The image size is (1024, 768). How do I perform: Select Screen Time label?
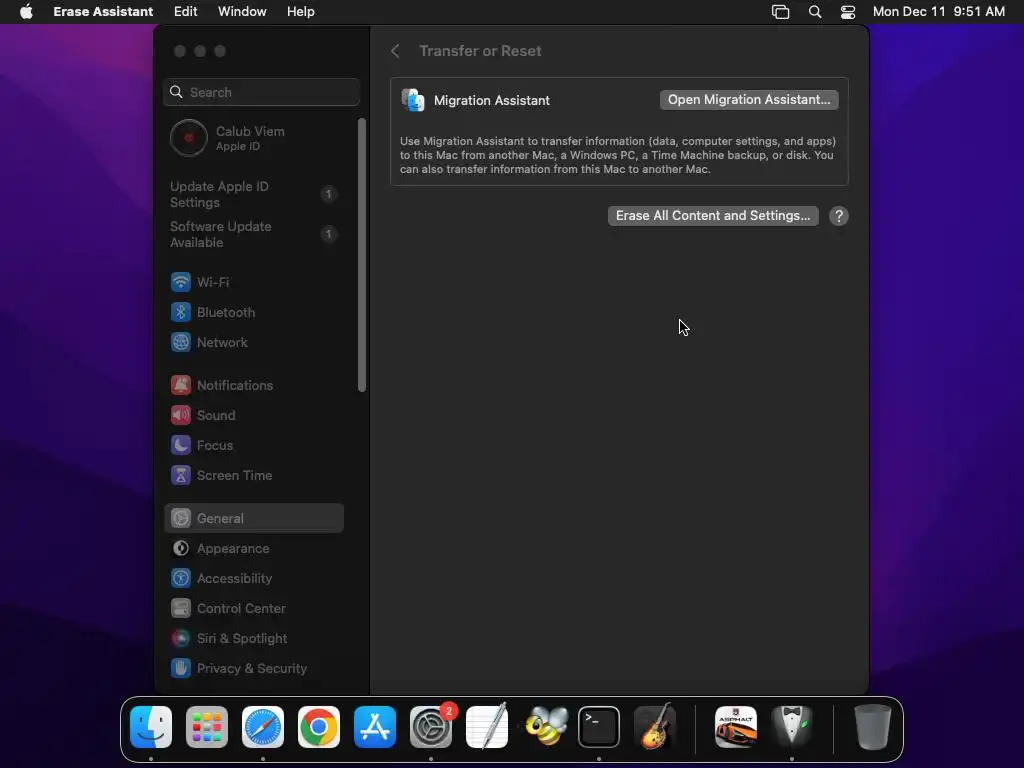pos(234,475)
